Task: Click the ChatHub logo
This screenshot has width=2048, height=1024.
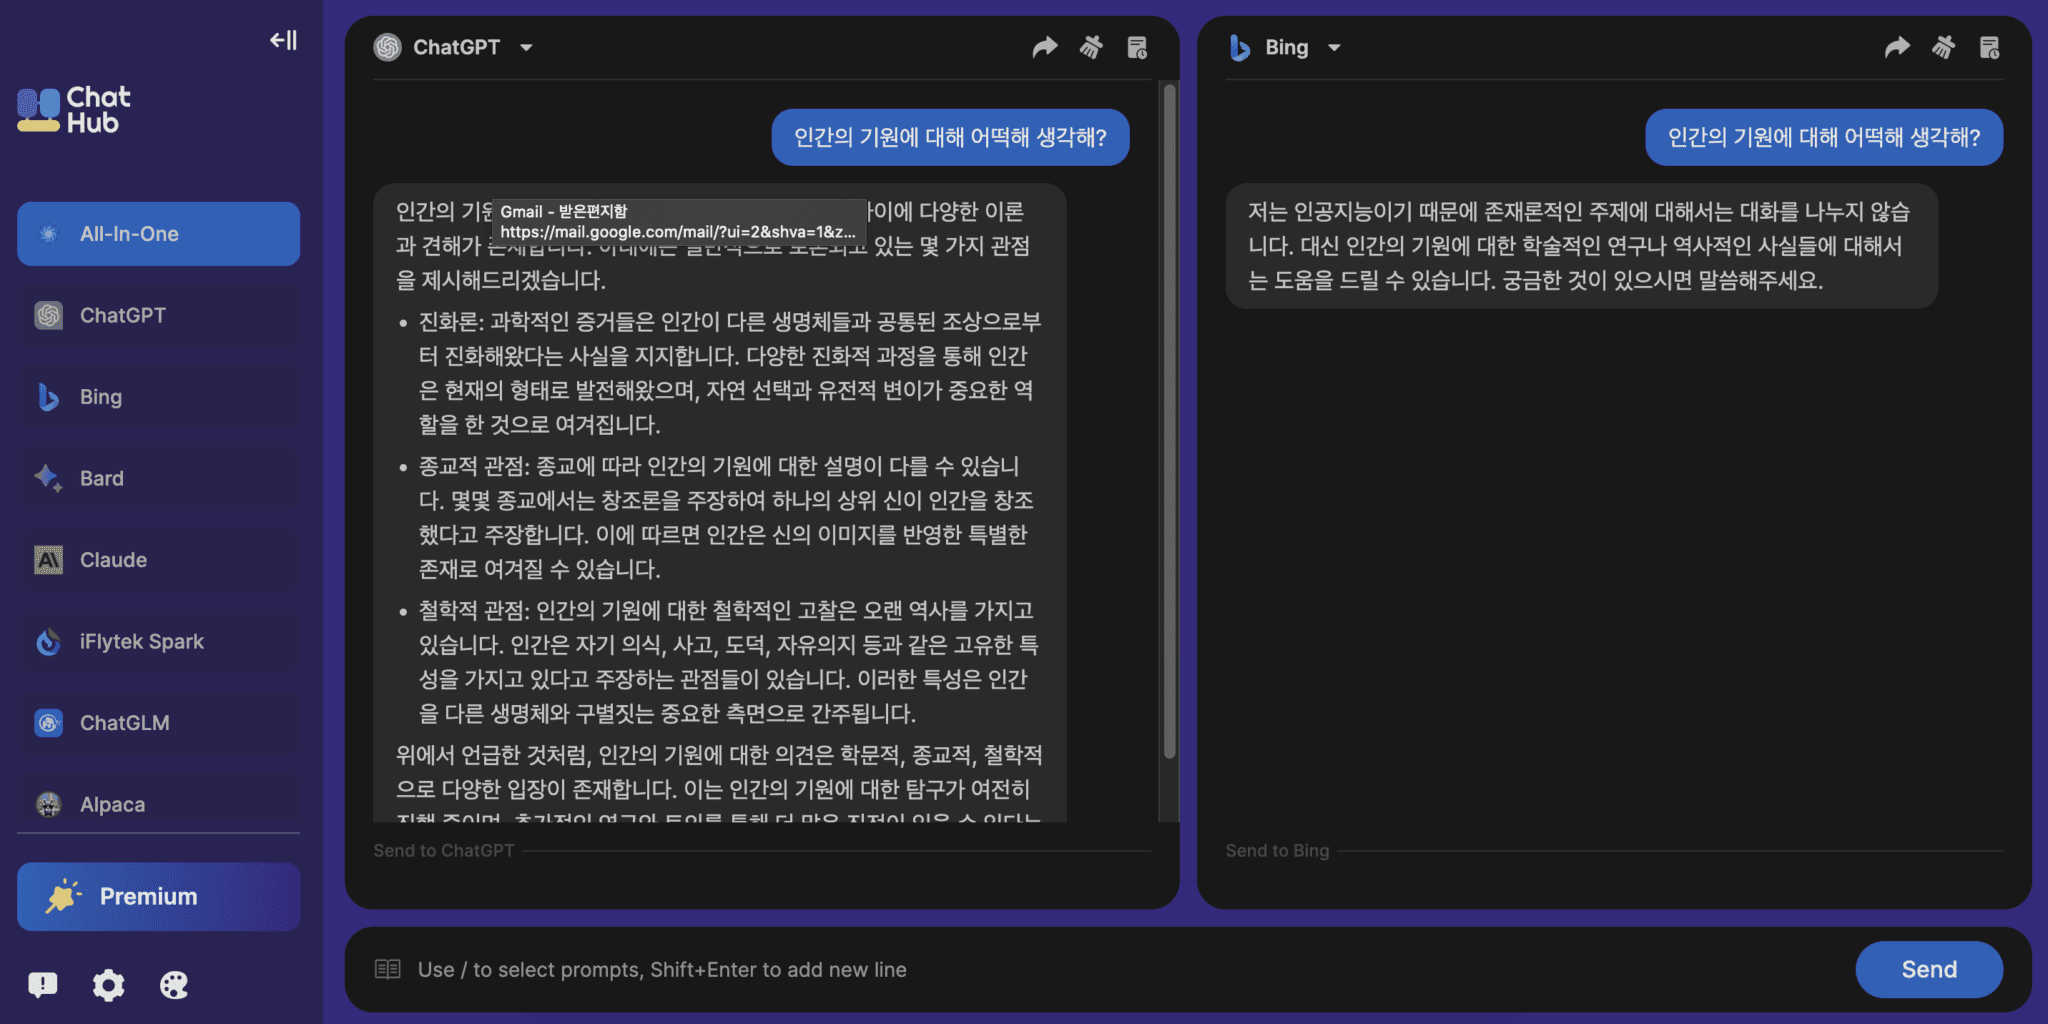Action: point(74,110)
